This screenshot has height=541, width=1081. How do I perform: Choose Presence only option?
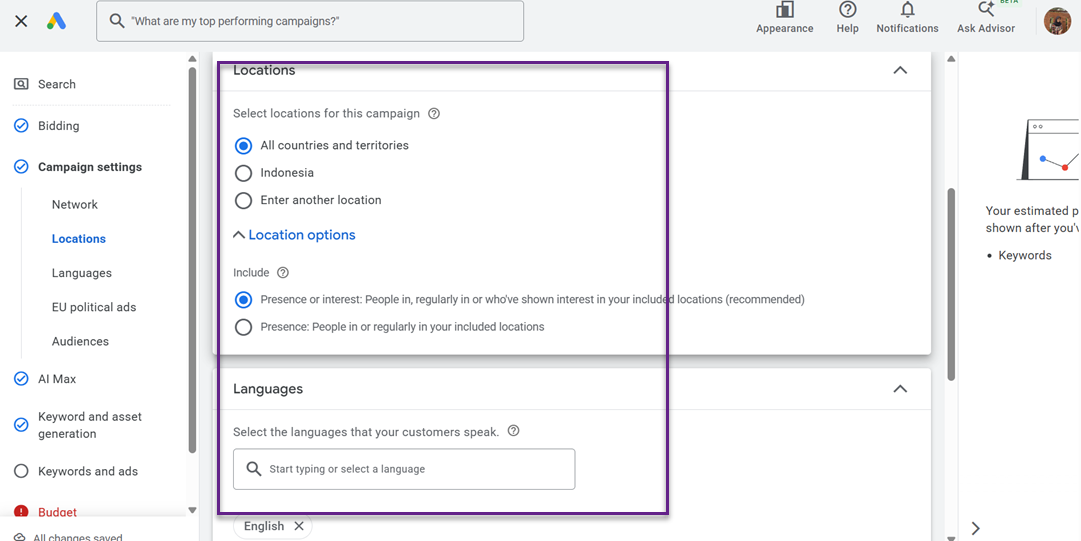coord(243,327)
